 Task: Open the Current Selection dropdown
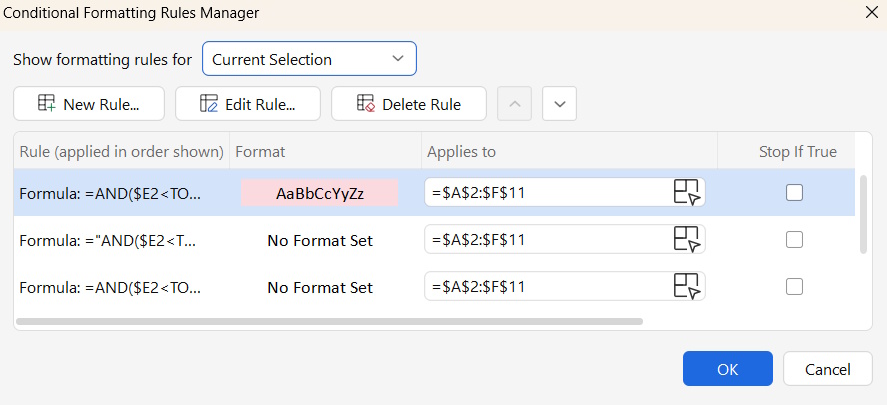[309, 58]
